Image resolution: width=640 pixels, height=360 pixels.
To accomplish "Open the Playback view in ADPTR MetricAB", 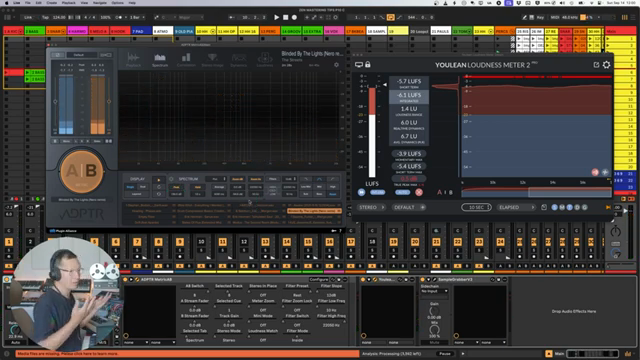I will point(133,60).
